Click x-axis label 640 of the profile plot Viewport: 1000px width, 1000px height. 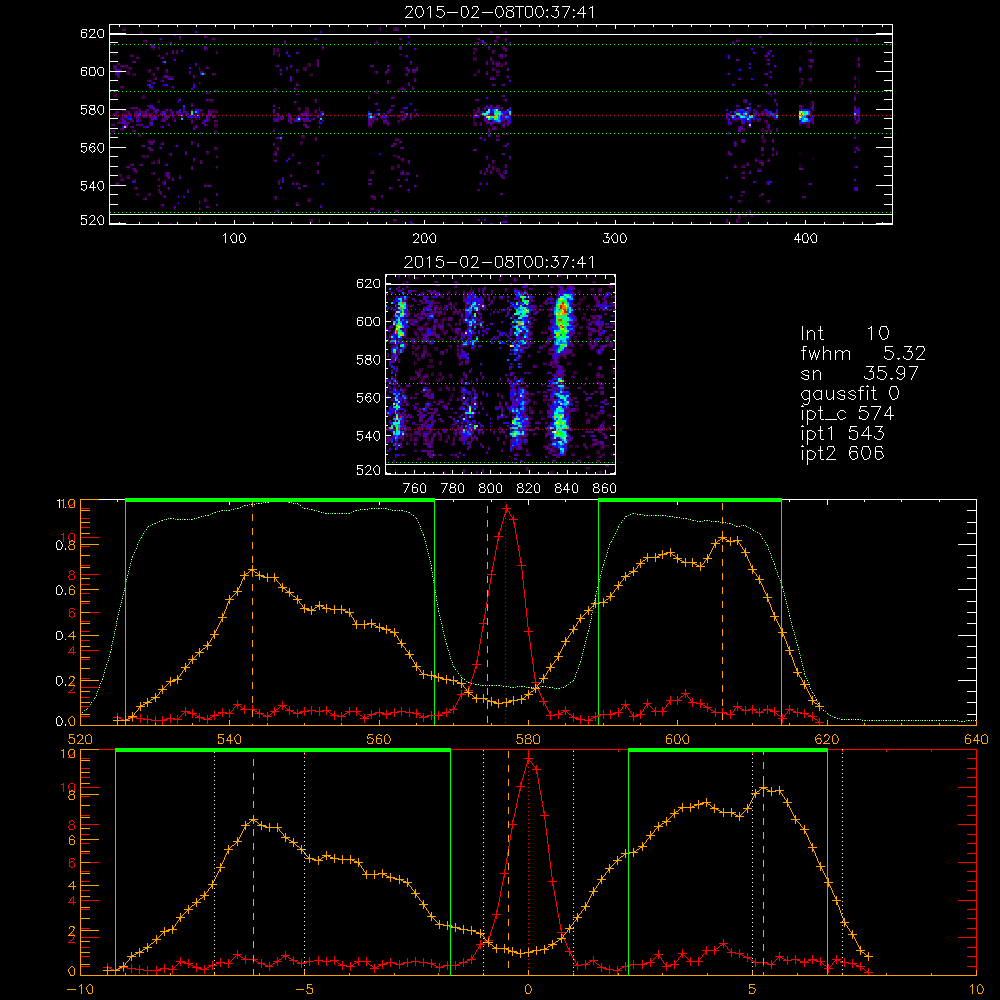976,739
